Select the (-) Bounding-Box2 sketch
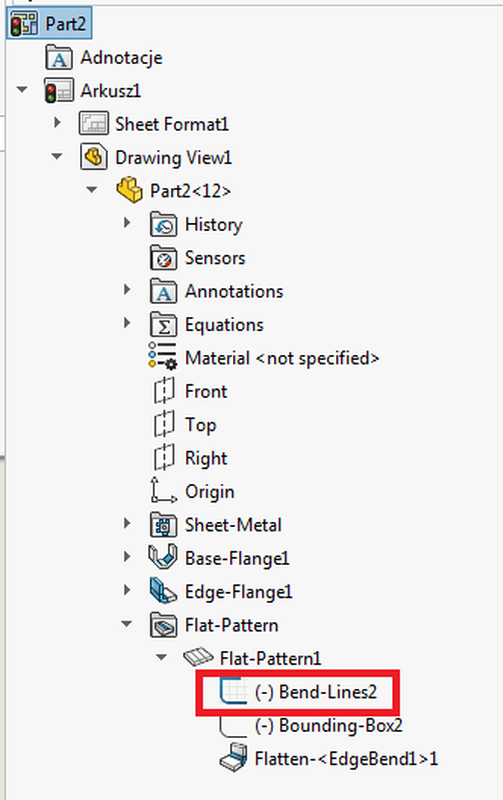 (x=329, y=725)
